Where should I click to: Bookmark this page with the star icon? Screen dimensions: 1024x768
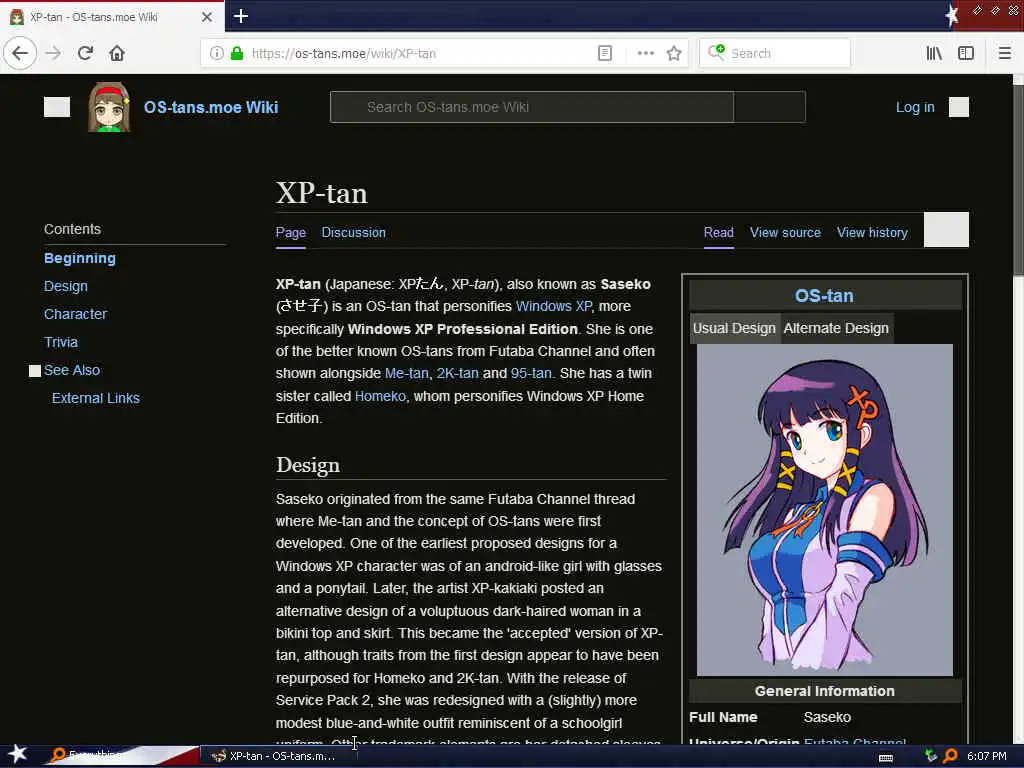point(674,53)
